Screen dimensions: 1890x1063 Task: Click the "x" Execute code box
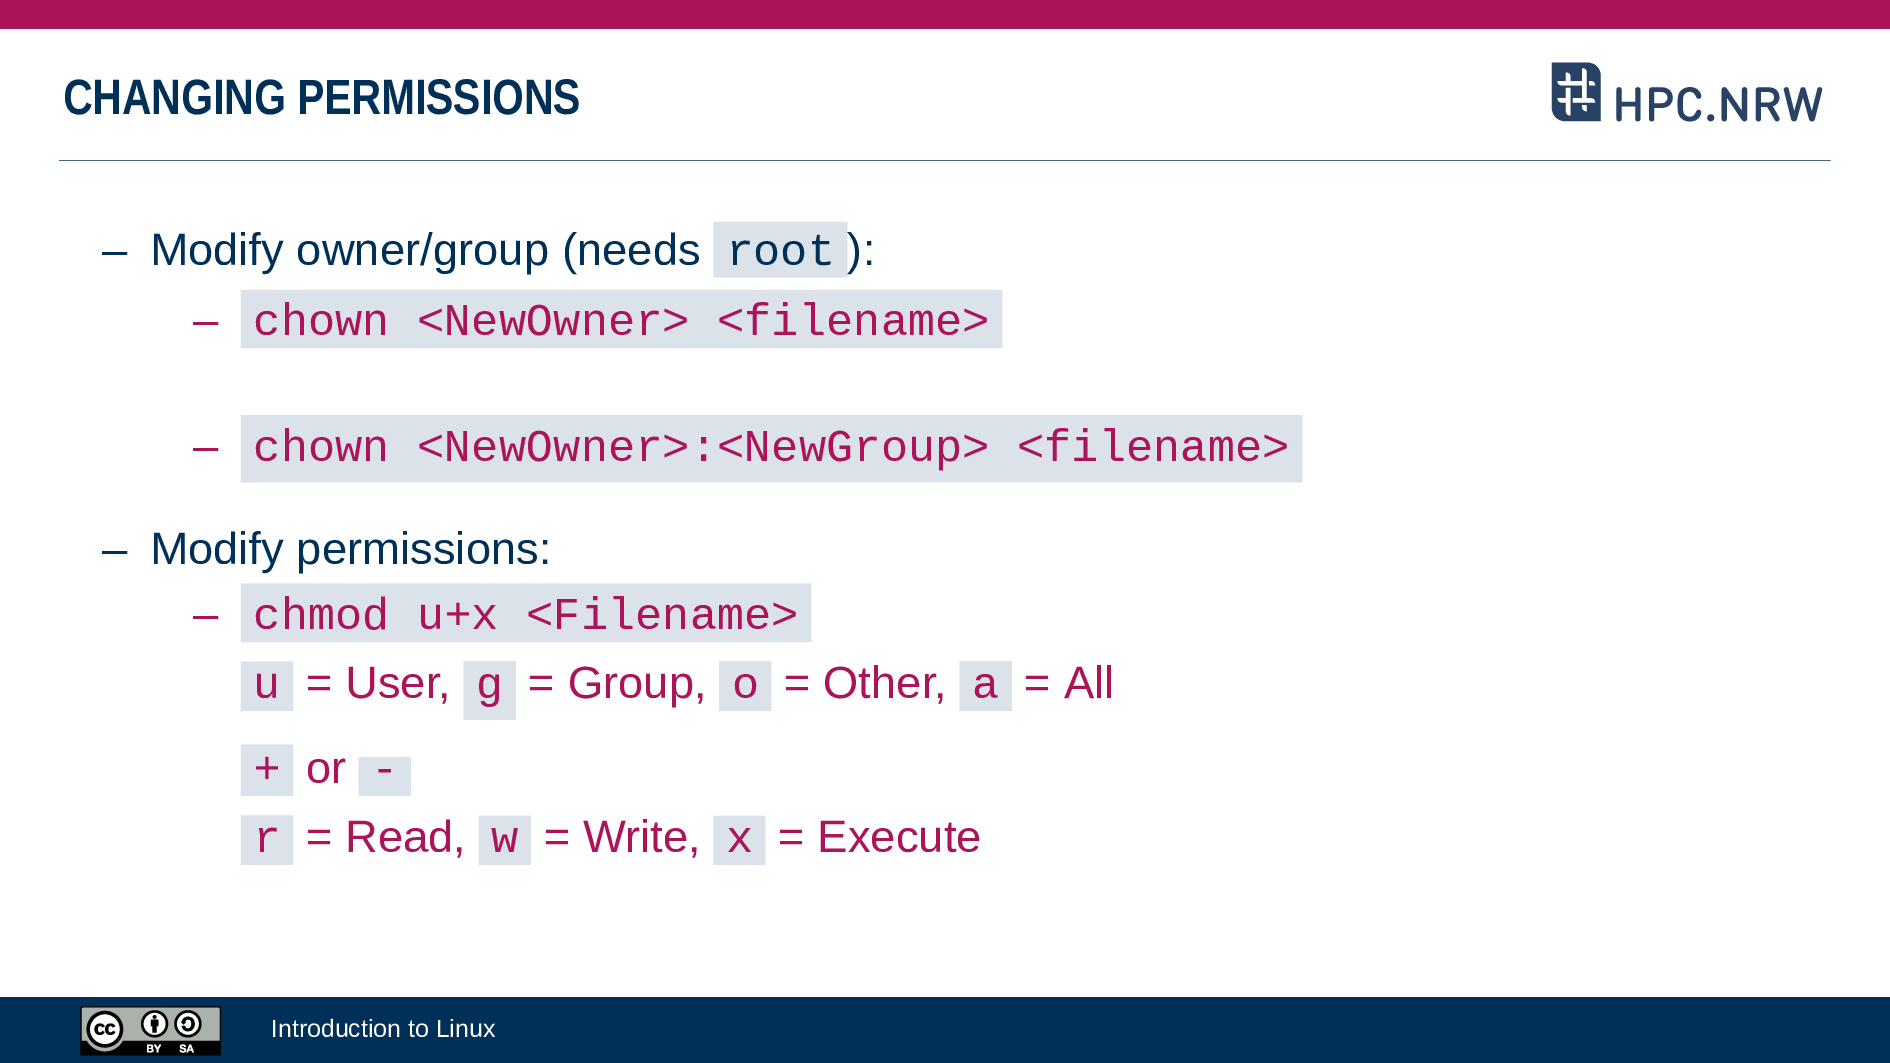coord(739,839)
